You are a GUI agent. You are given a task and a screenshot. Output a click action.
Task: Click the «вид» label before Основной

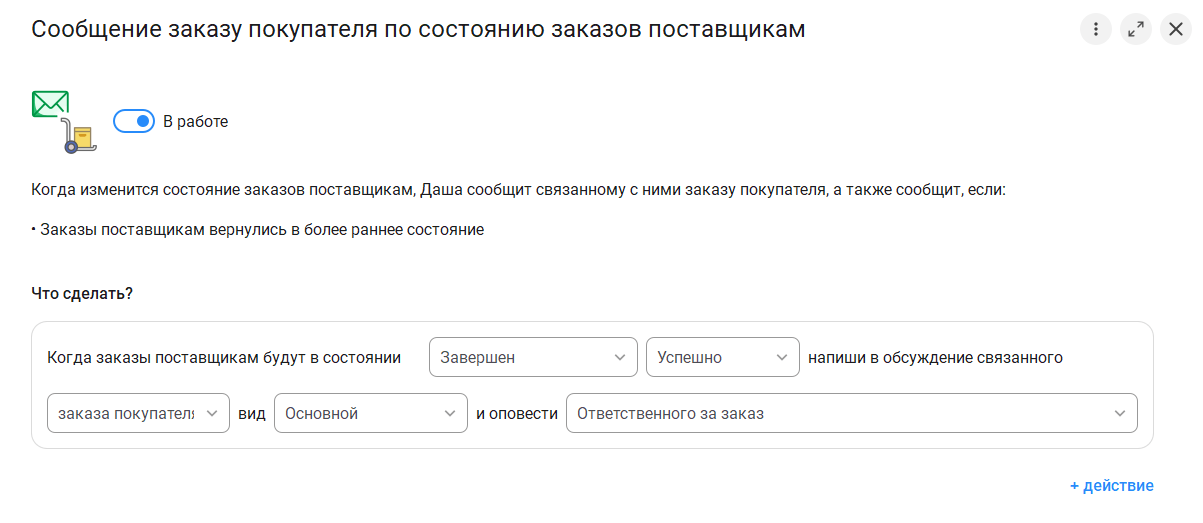252,413
